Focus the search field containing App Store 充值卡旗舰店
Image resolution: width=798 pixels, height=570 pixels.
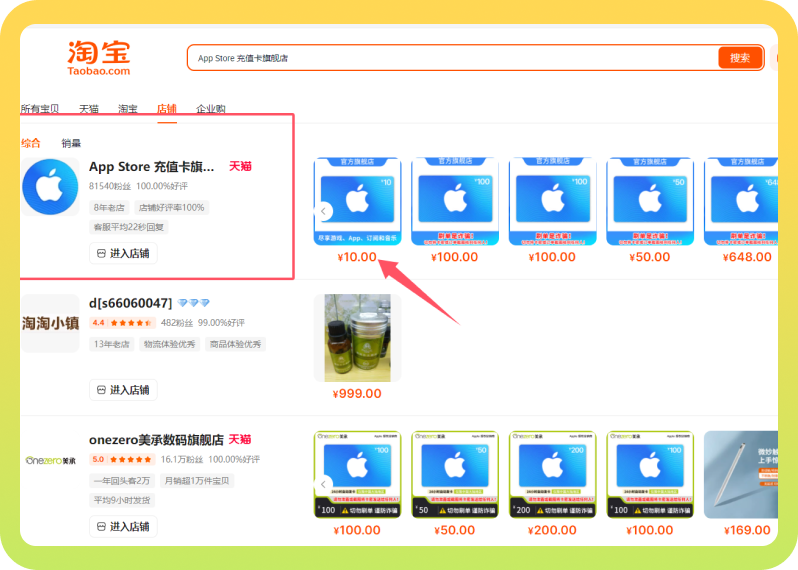453,58
